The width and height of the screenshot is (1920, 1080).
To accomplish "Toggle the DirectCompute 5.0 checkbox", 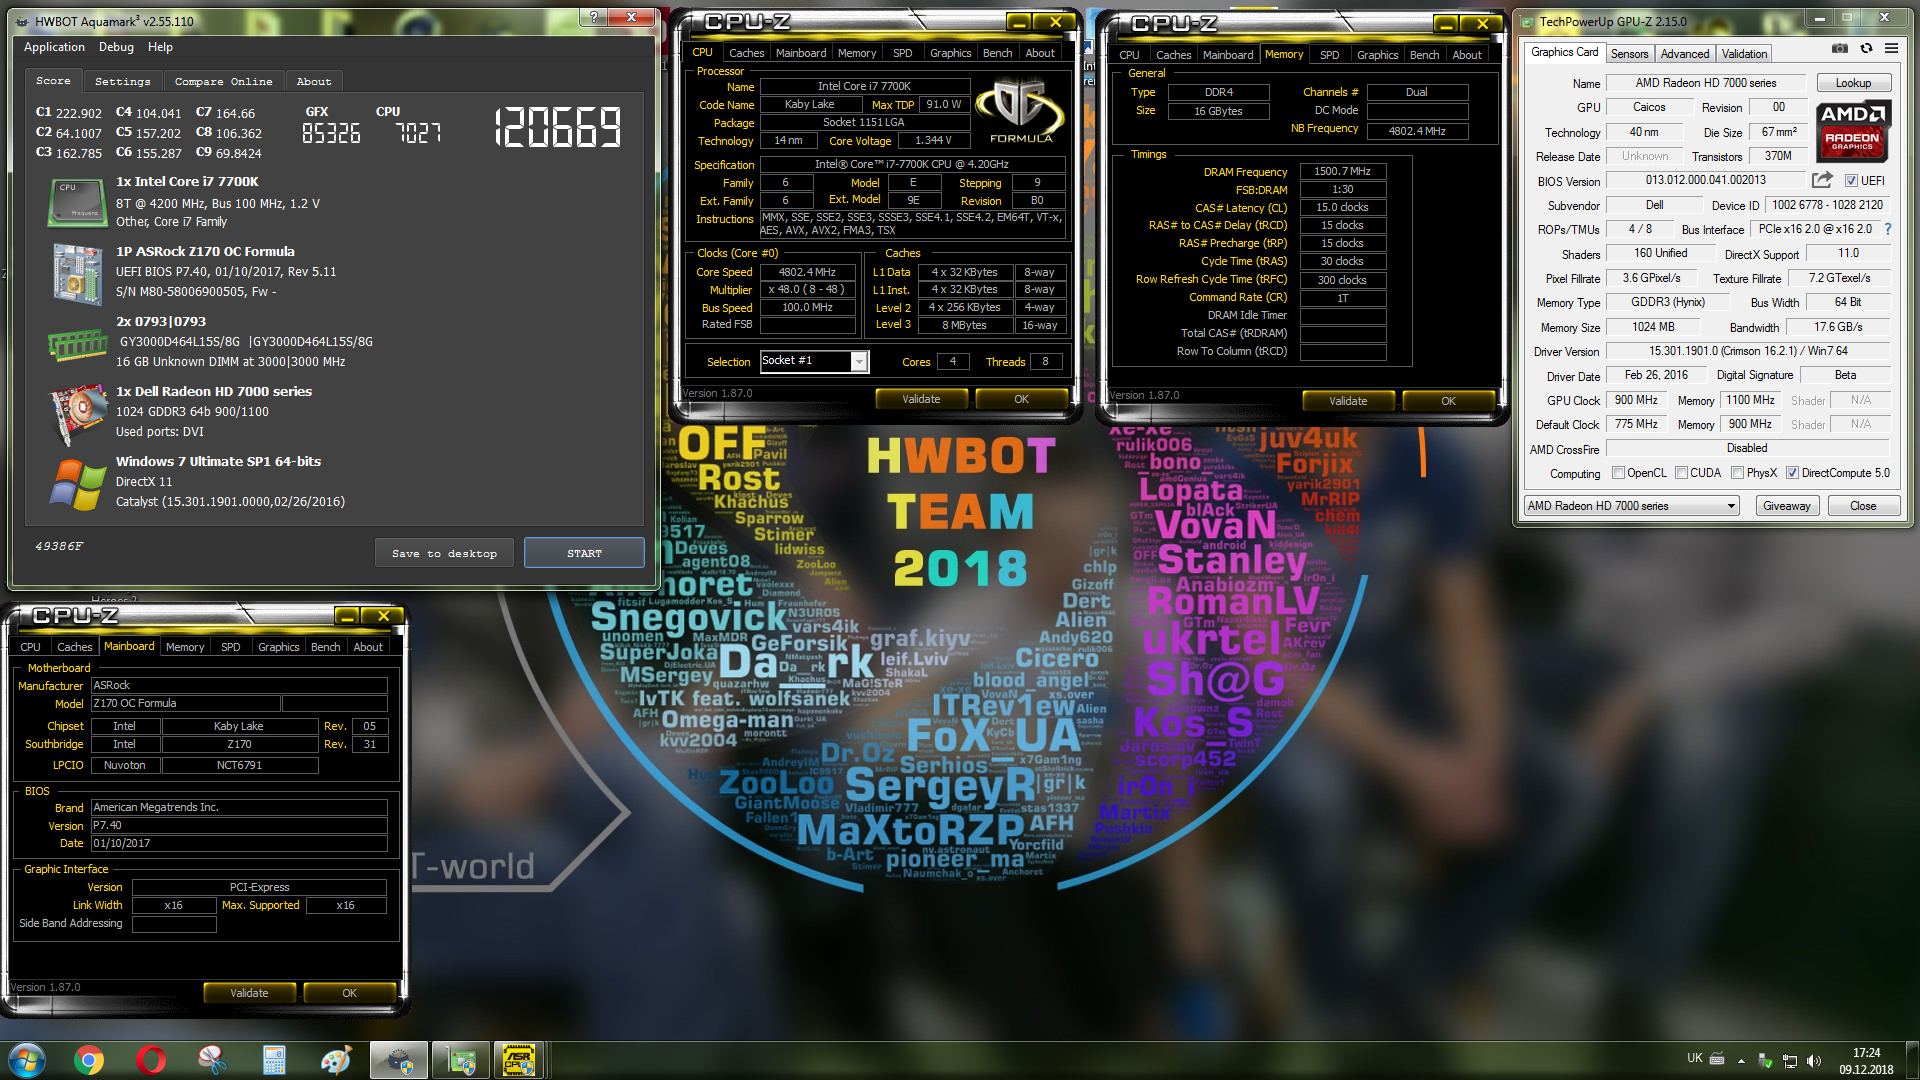I will click(1792, 473).
